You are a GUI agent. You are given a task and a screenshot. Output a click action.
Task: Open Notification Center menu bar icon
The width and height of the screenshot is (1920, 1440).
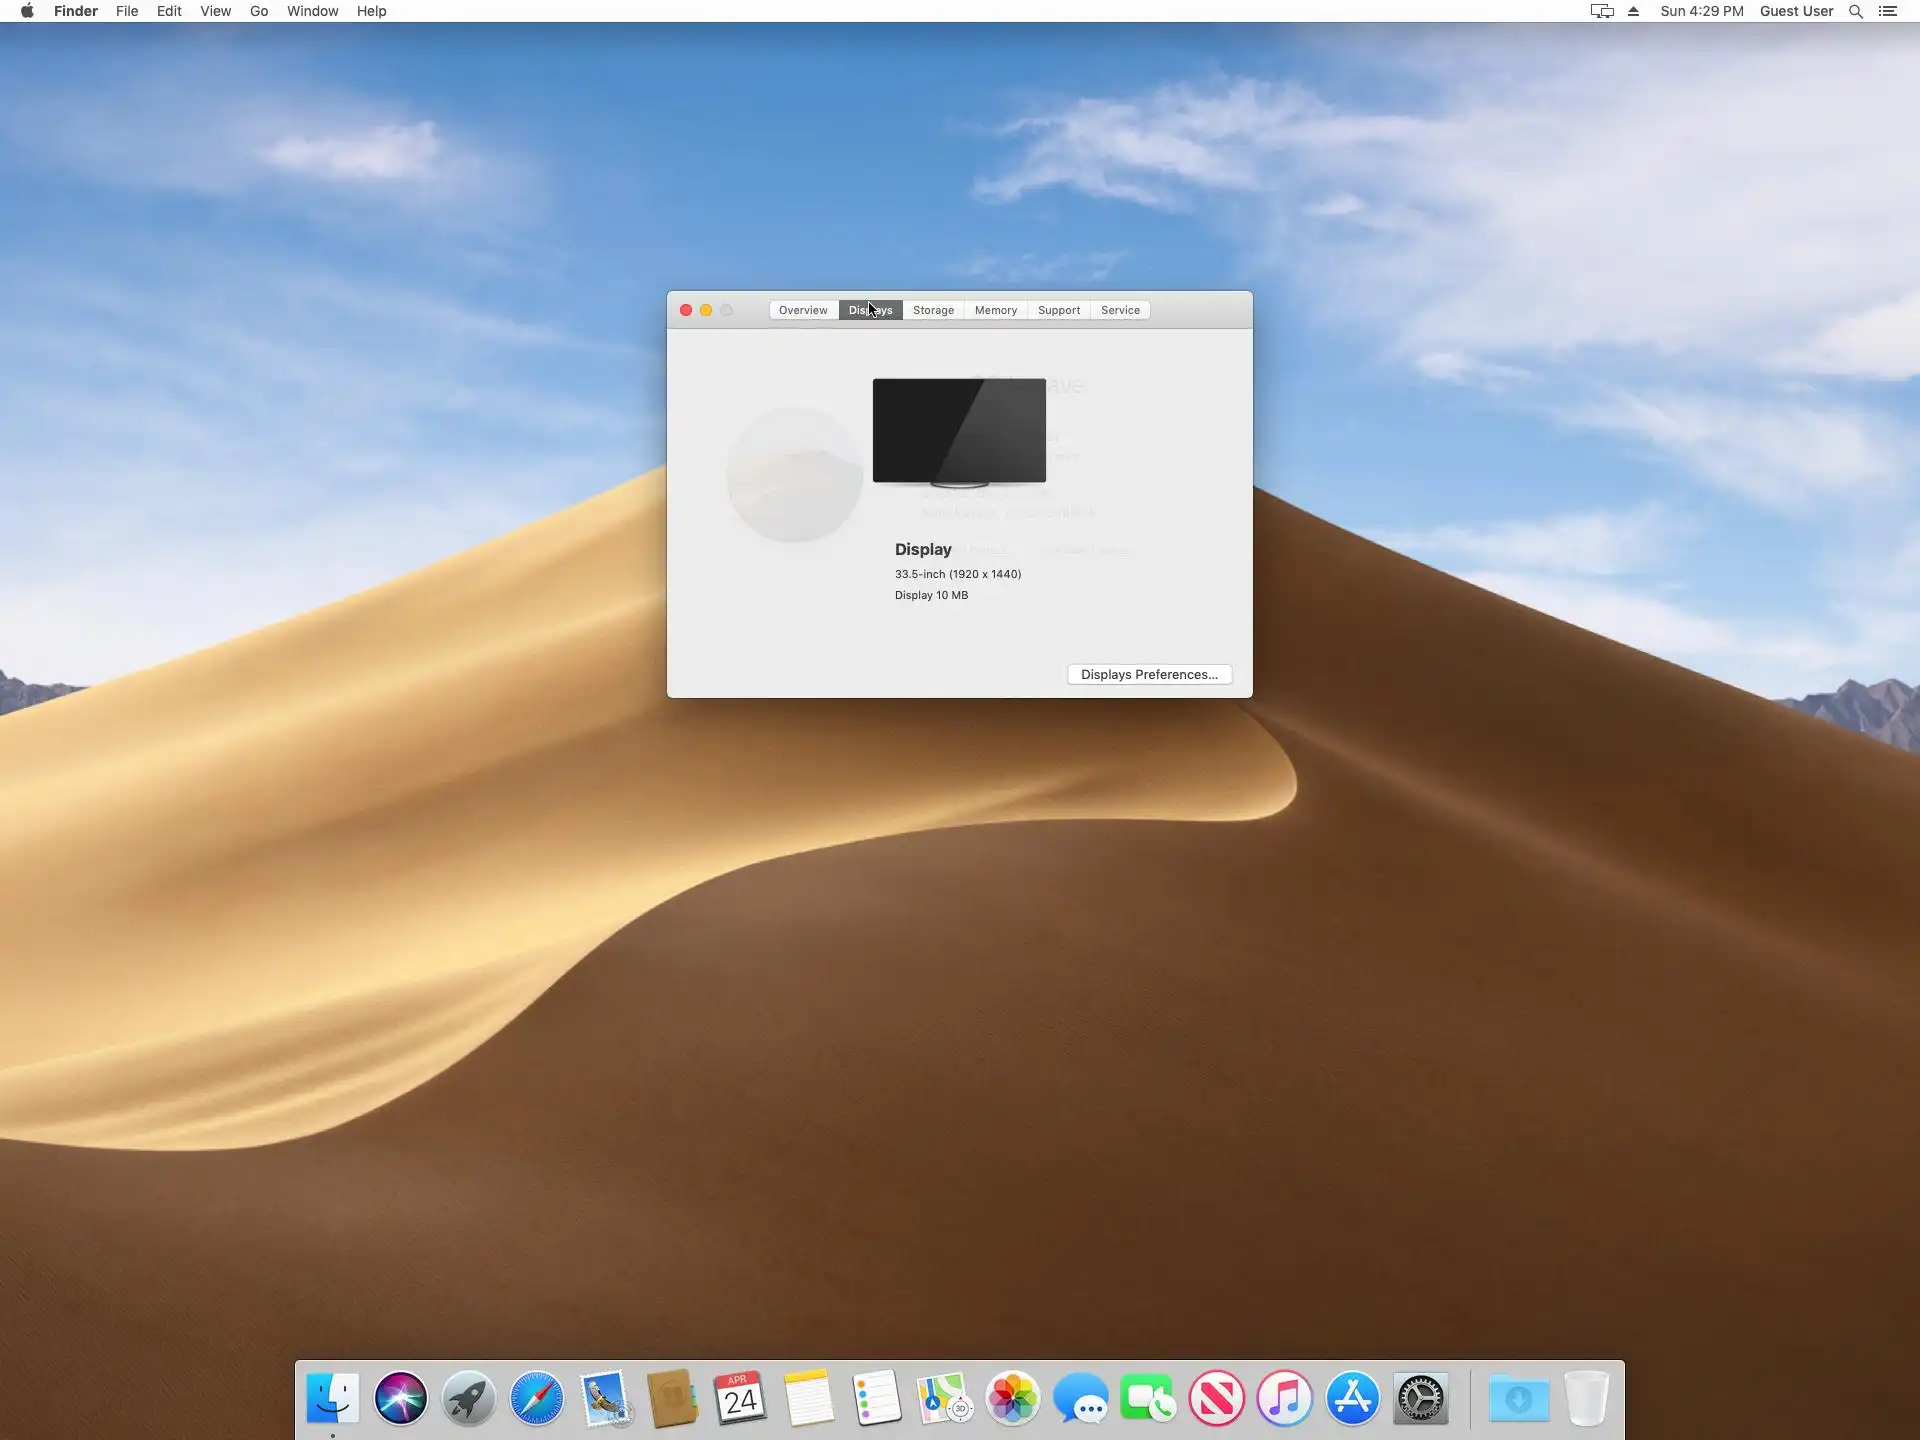[x=1888, y=11]
